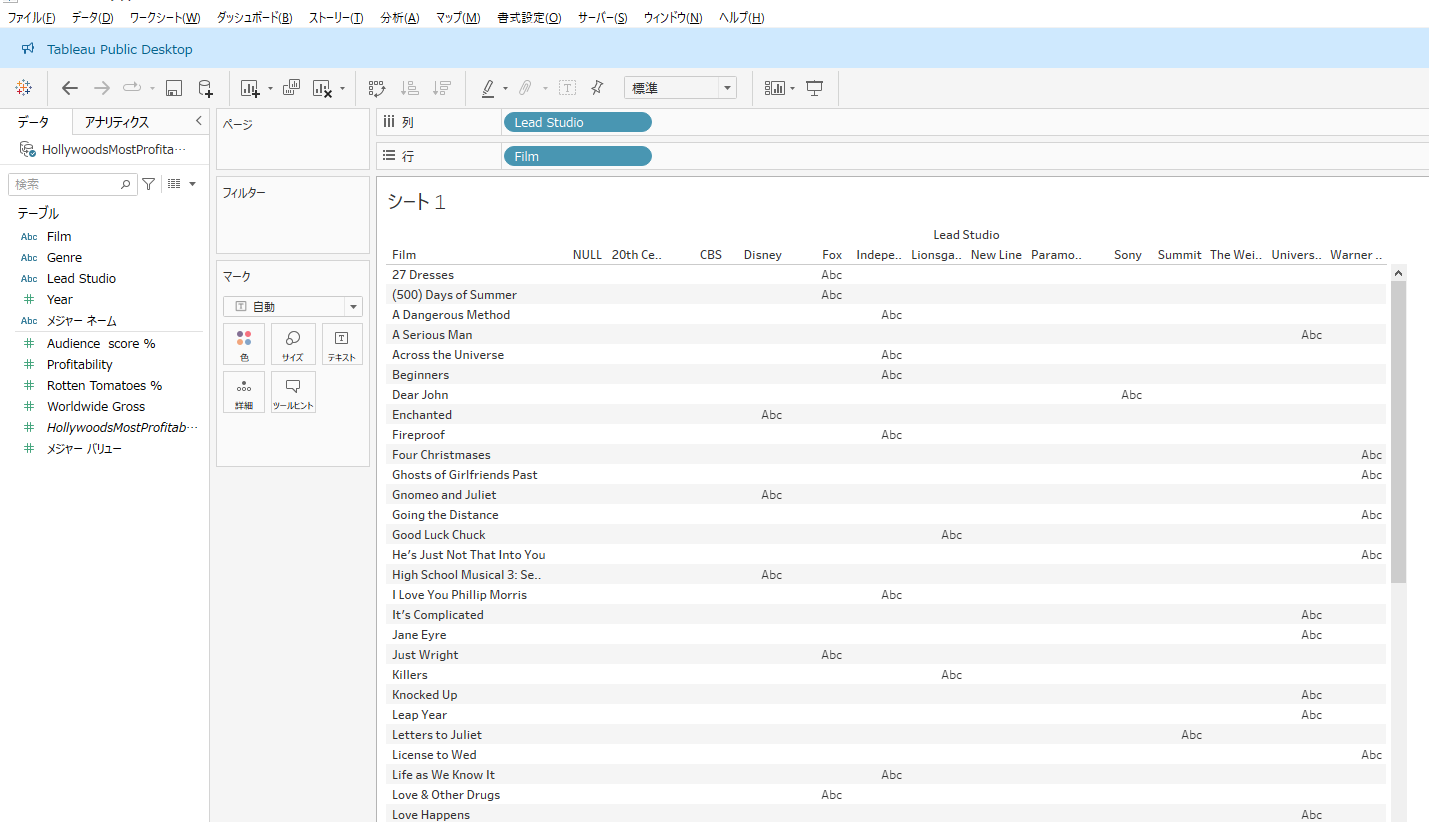Viewport: 1429px width, 822px height.
Task: Open the 分析(A) menu
Action: pos(400,18)
